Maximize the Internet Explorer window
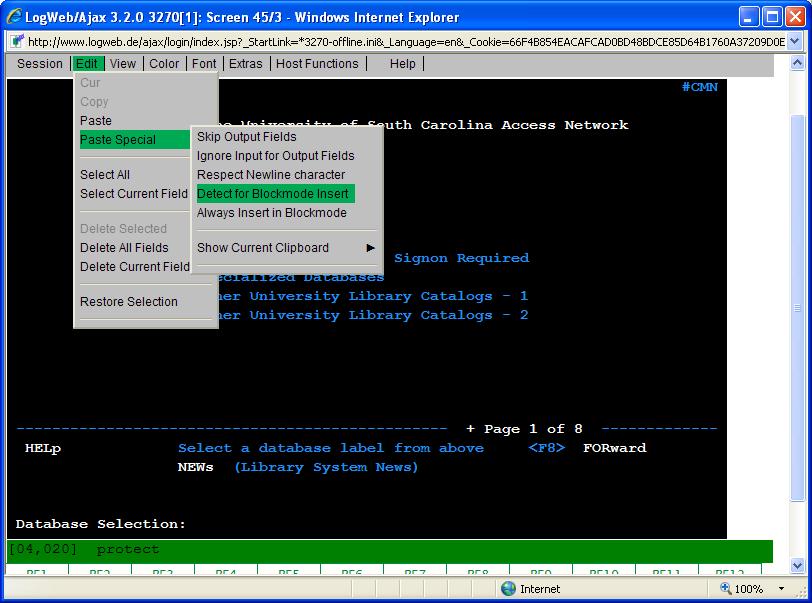 772,17
